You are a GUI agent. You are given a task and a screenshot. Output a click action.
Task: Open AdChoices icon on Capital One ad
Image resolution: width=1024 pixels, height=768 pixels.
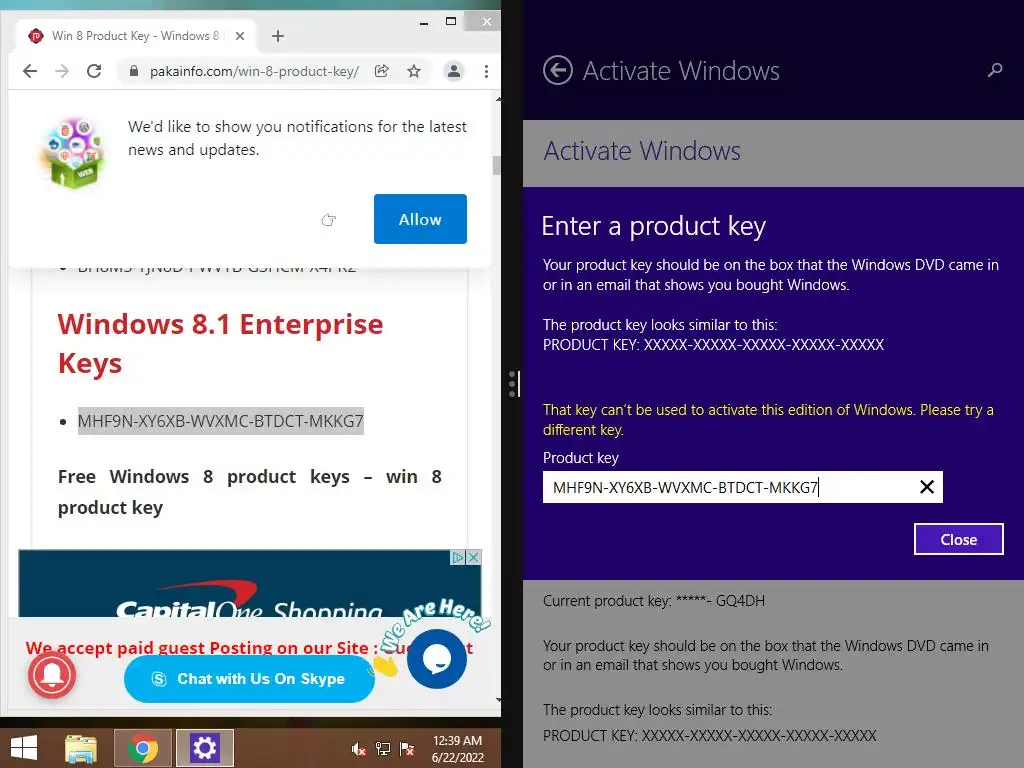pos(458,557)
